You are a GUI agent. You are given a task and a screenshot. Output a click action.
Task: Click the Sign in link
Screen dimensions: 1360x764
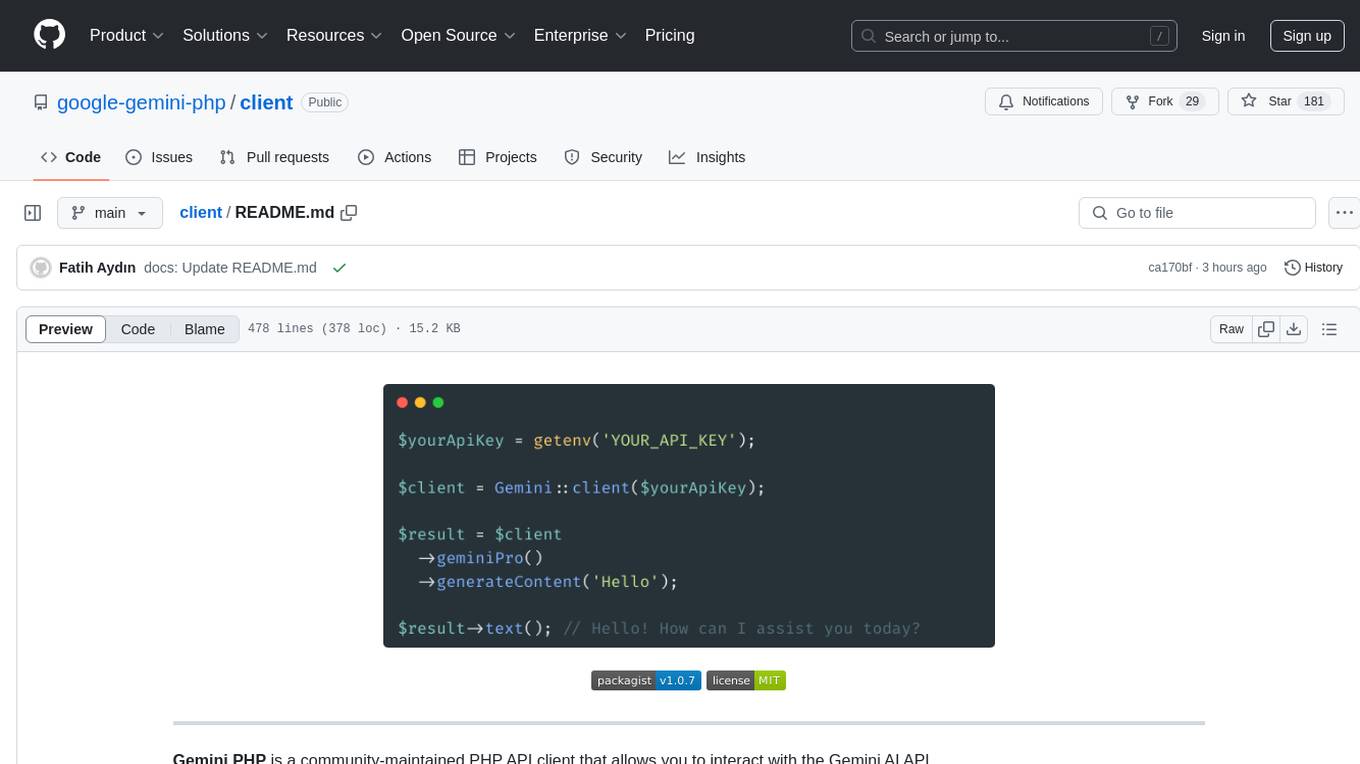[1223, 36]
